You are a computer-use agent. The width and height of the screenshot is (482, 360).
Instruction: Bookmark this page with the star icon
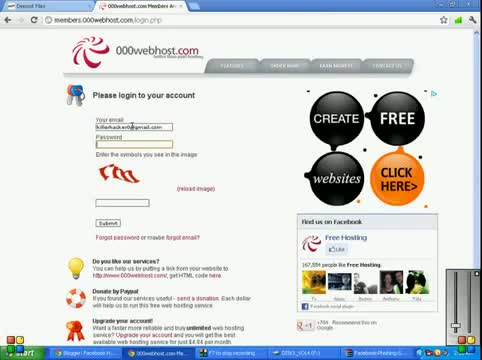443,20
